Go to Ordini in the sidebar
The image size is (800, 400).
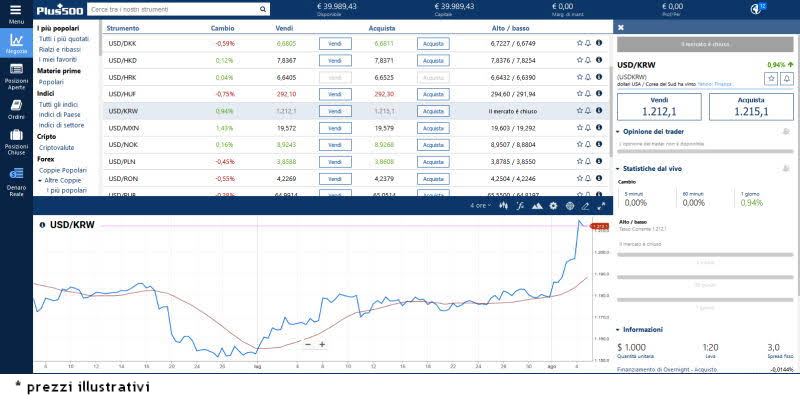coord(16,108)
